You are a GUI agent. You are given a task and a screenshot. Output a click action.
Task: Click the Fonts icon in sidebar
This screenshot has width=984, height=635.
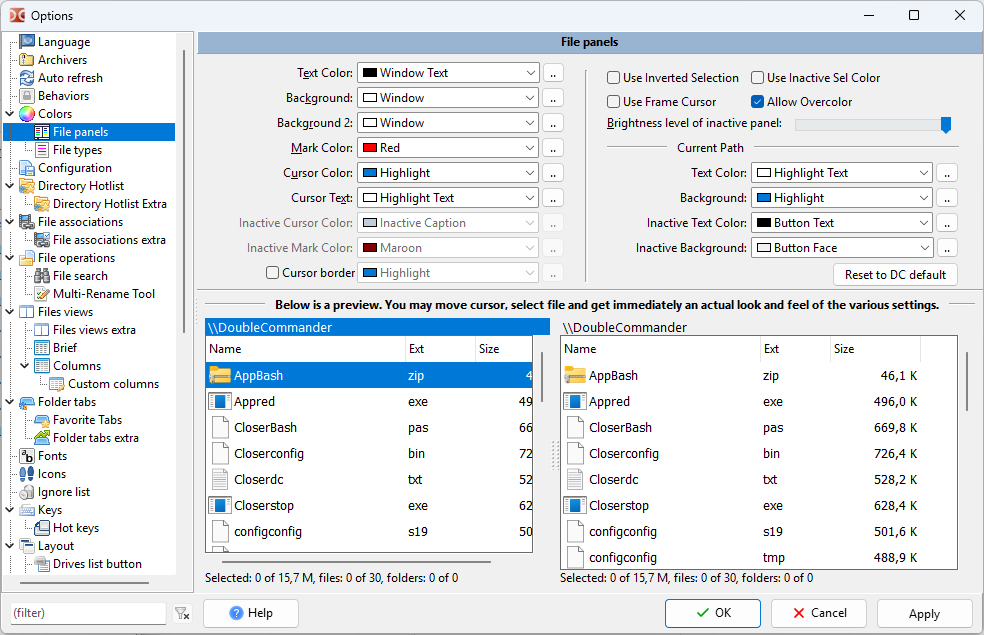click(x=27, y=456)
